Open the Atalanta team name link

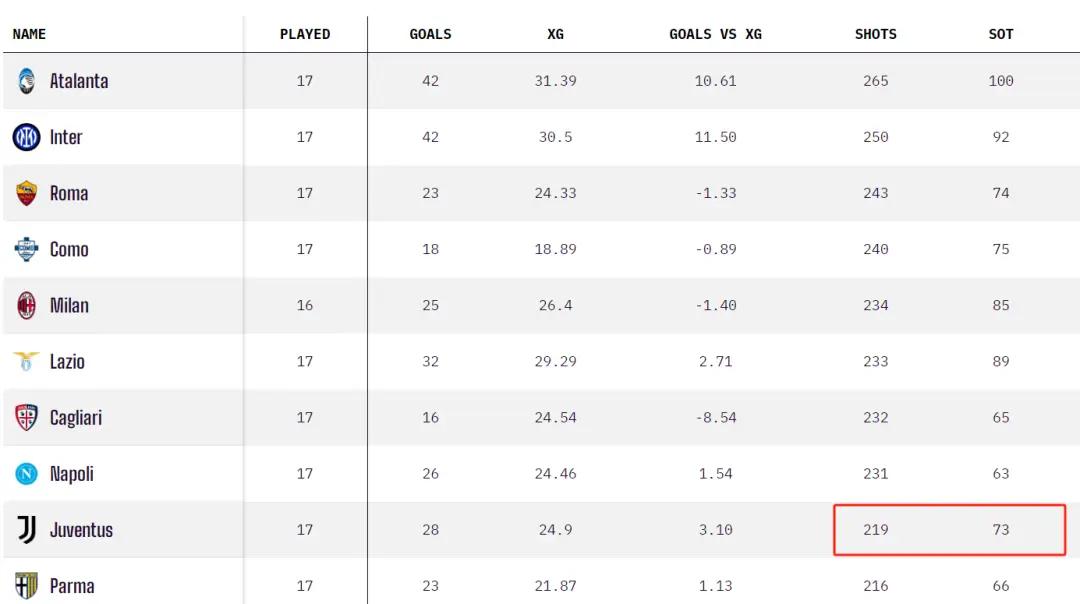tap(79, 81)
